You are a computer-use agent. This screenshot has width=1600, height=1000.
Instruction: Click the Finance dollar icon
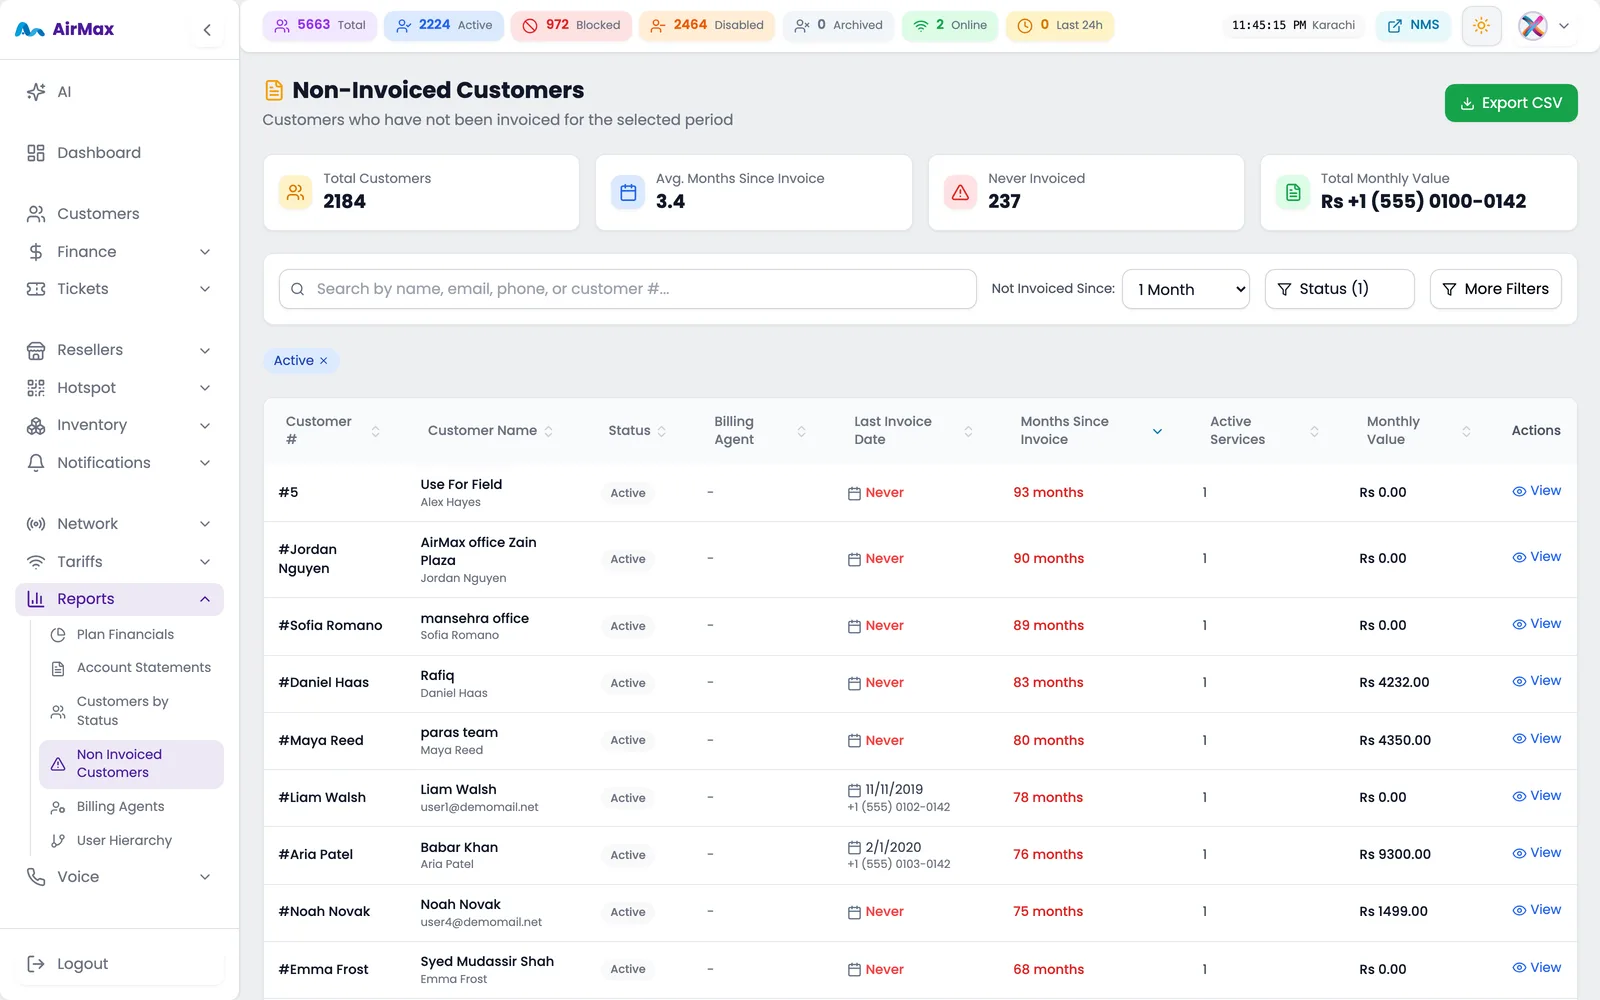click(36, 252)
